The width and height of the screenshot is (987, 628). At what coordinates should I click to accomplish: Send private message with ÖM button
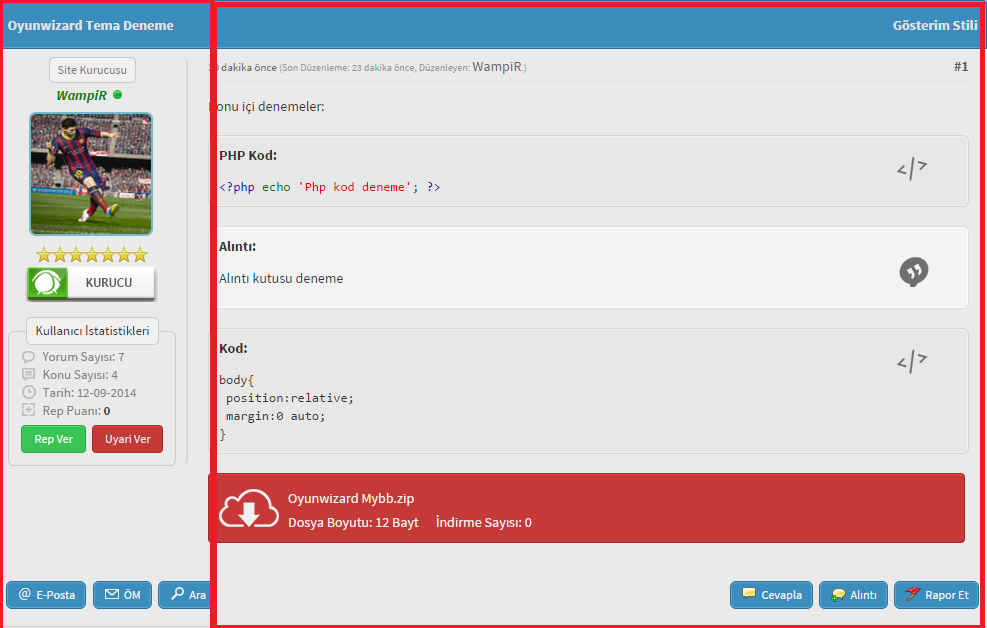[123, 595]
